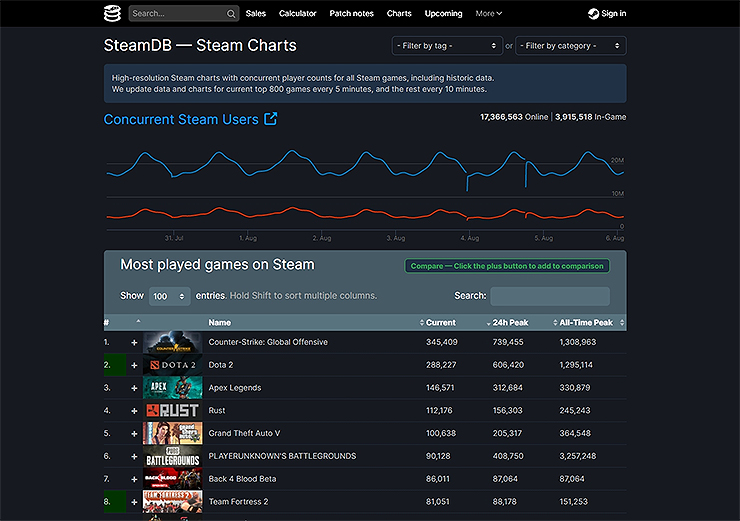Screen dimensions: 740x521
Task: Open the Calculator page
Action: click(297, 14)
